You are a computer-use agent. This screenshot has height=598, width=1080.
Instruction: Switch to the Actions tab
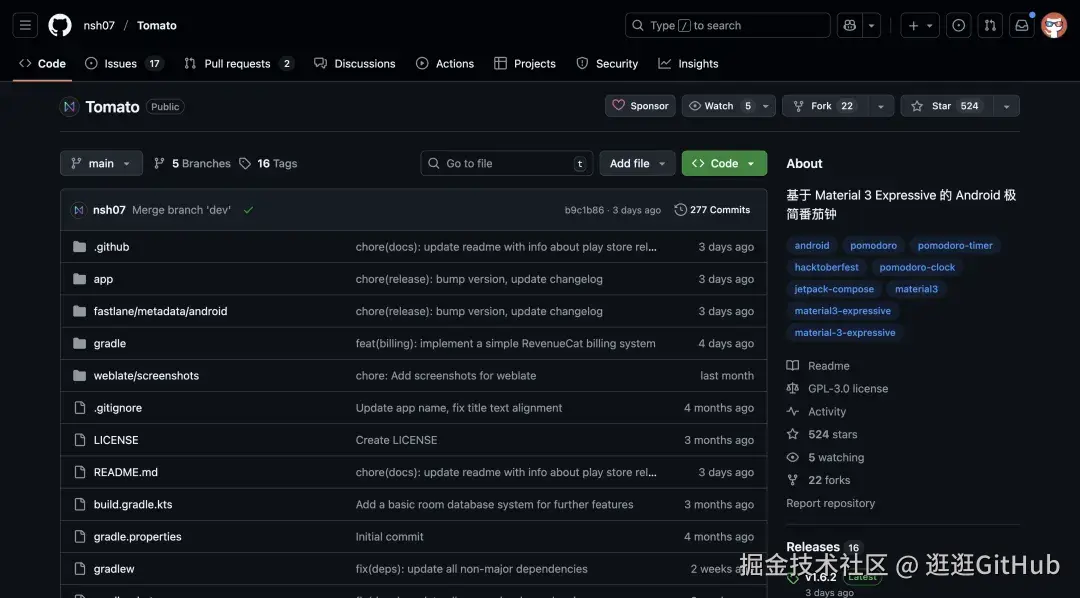445,63
